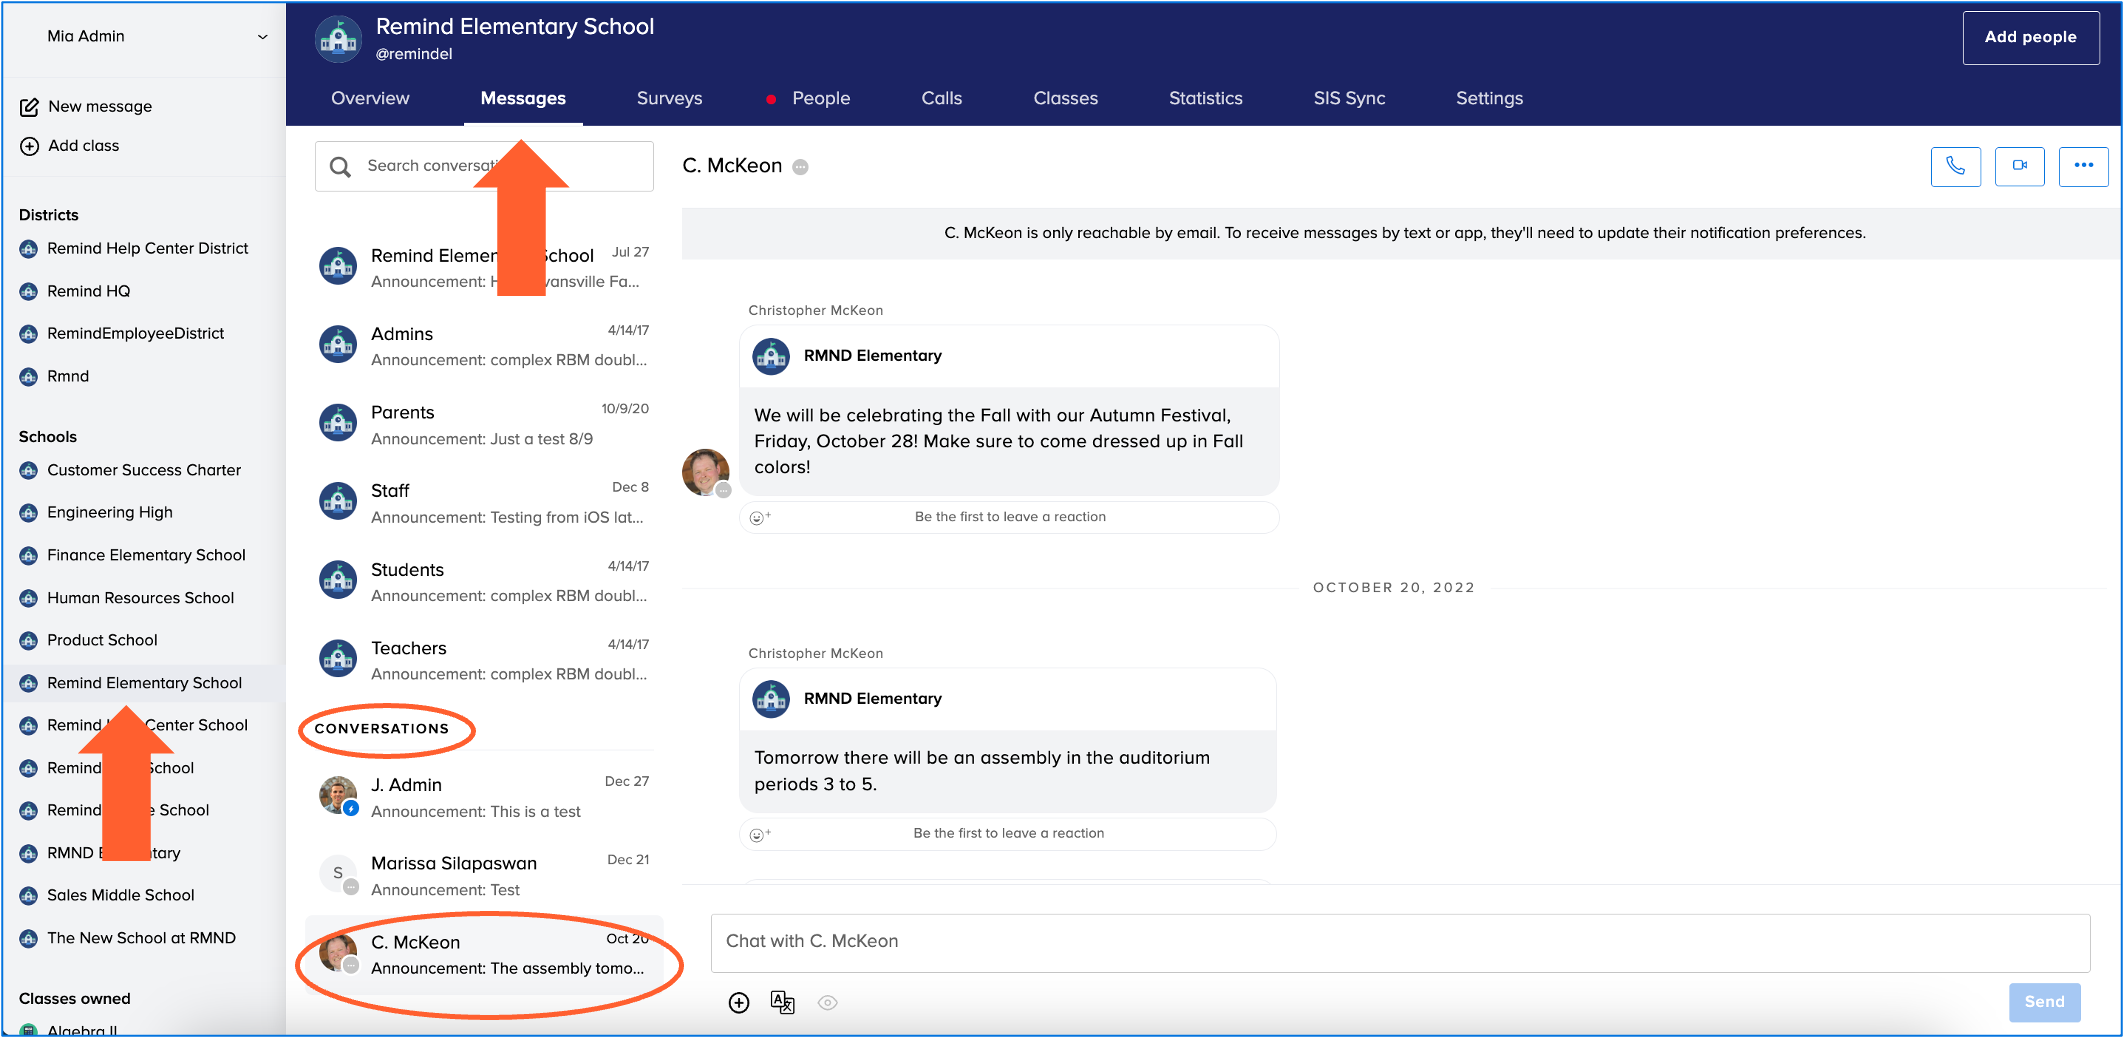Click the Add people button

(x=2030, y=37)
